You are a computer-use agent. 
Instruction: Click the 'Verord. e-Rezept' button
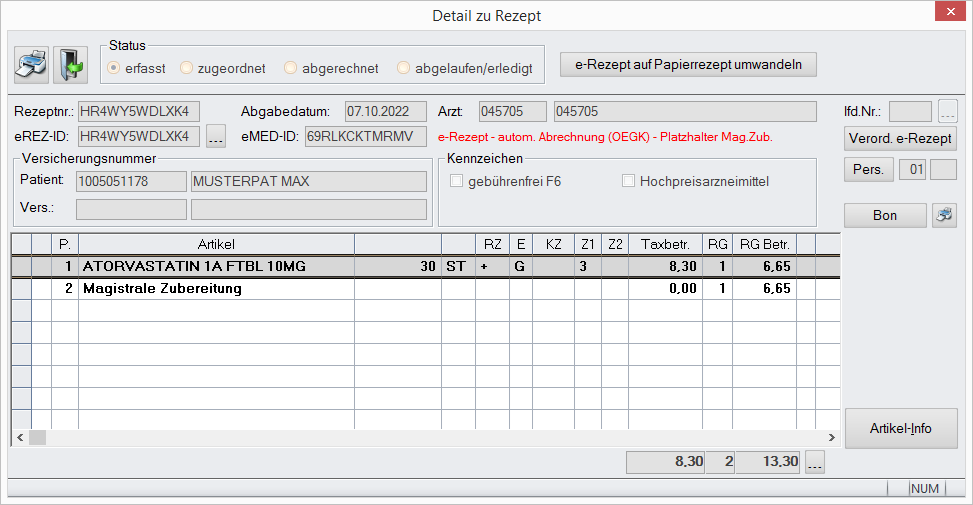(900, 138)
